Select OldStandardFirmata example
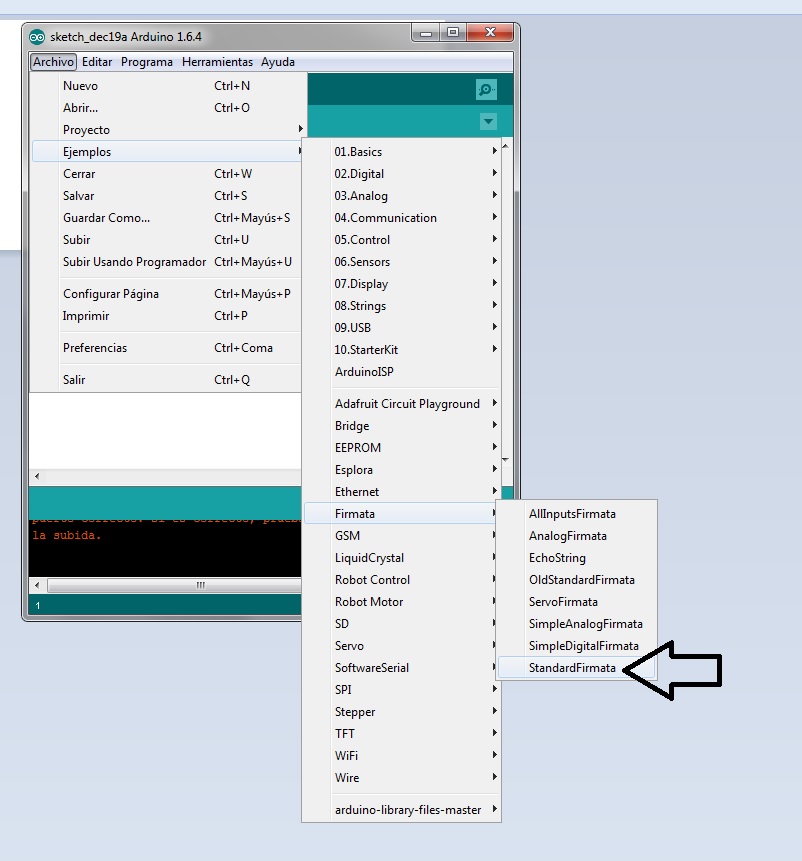802x861 pixels. [x=576, y=579]
